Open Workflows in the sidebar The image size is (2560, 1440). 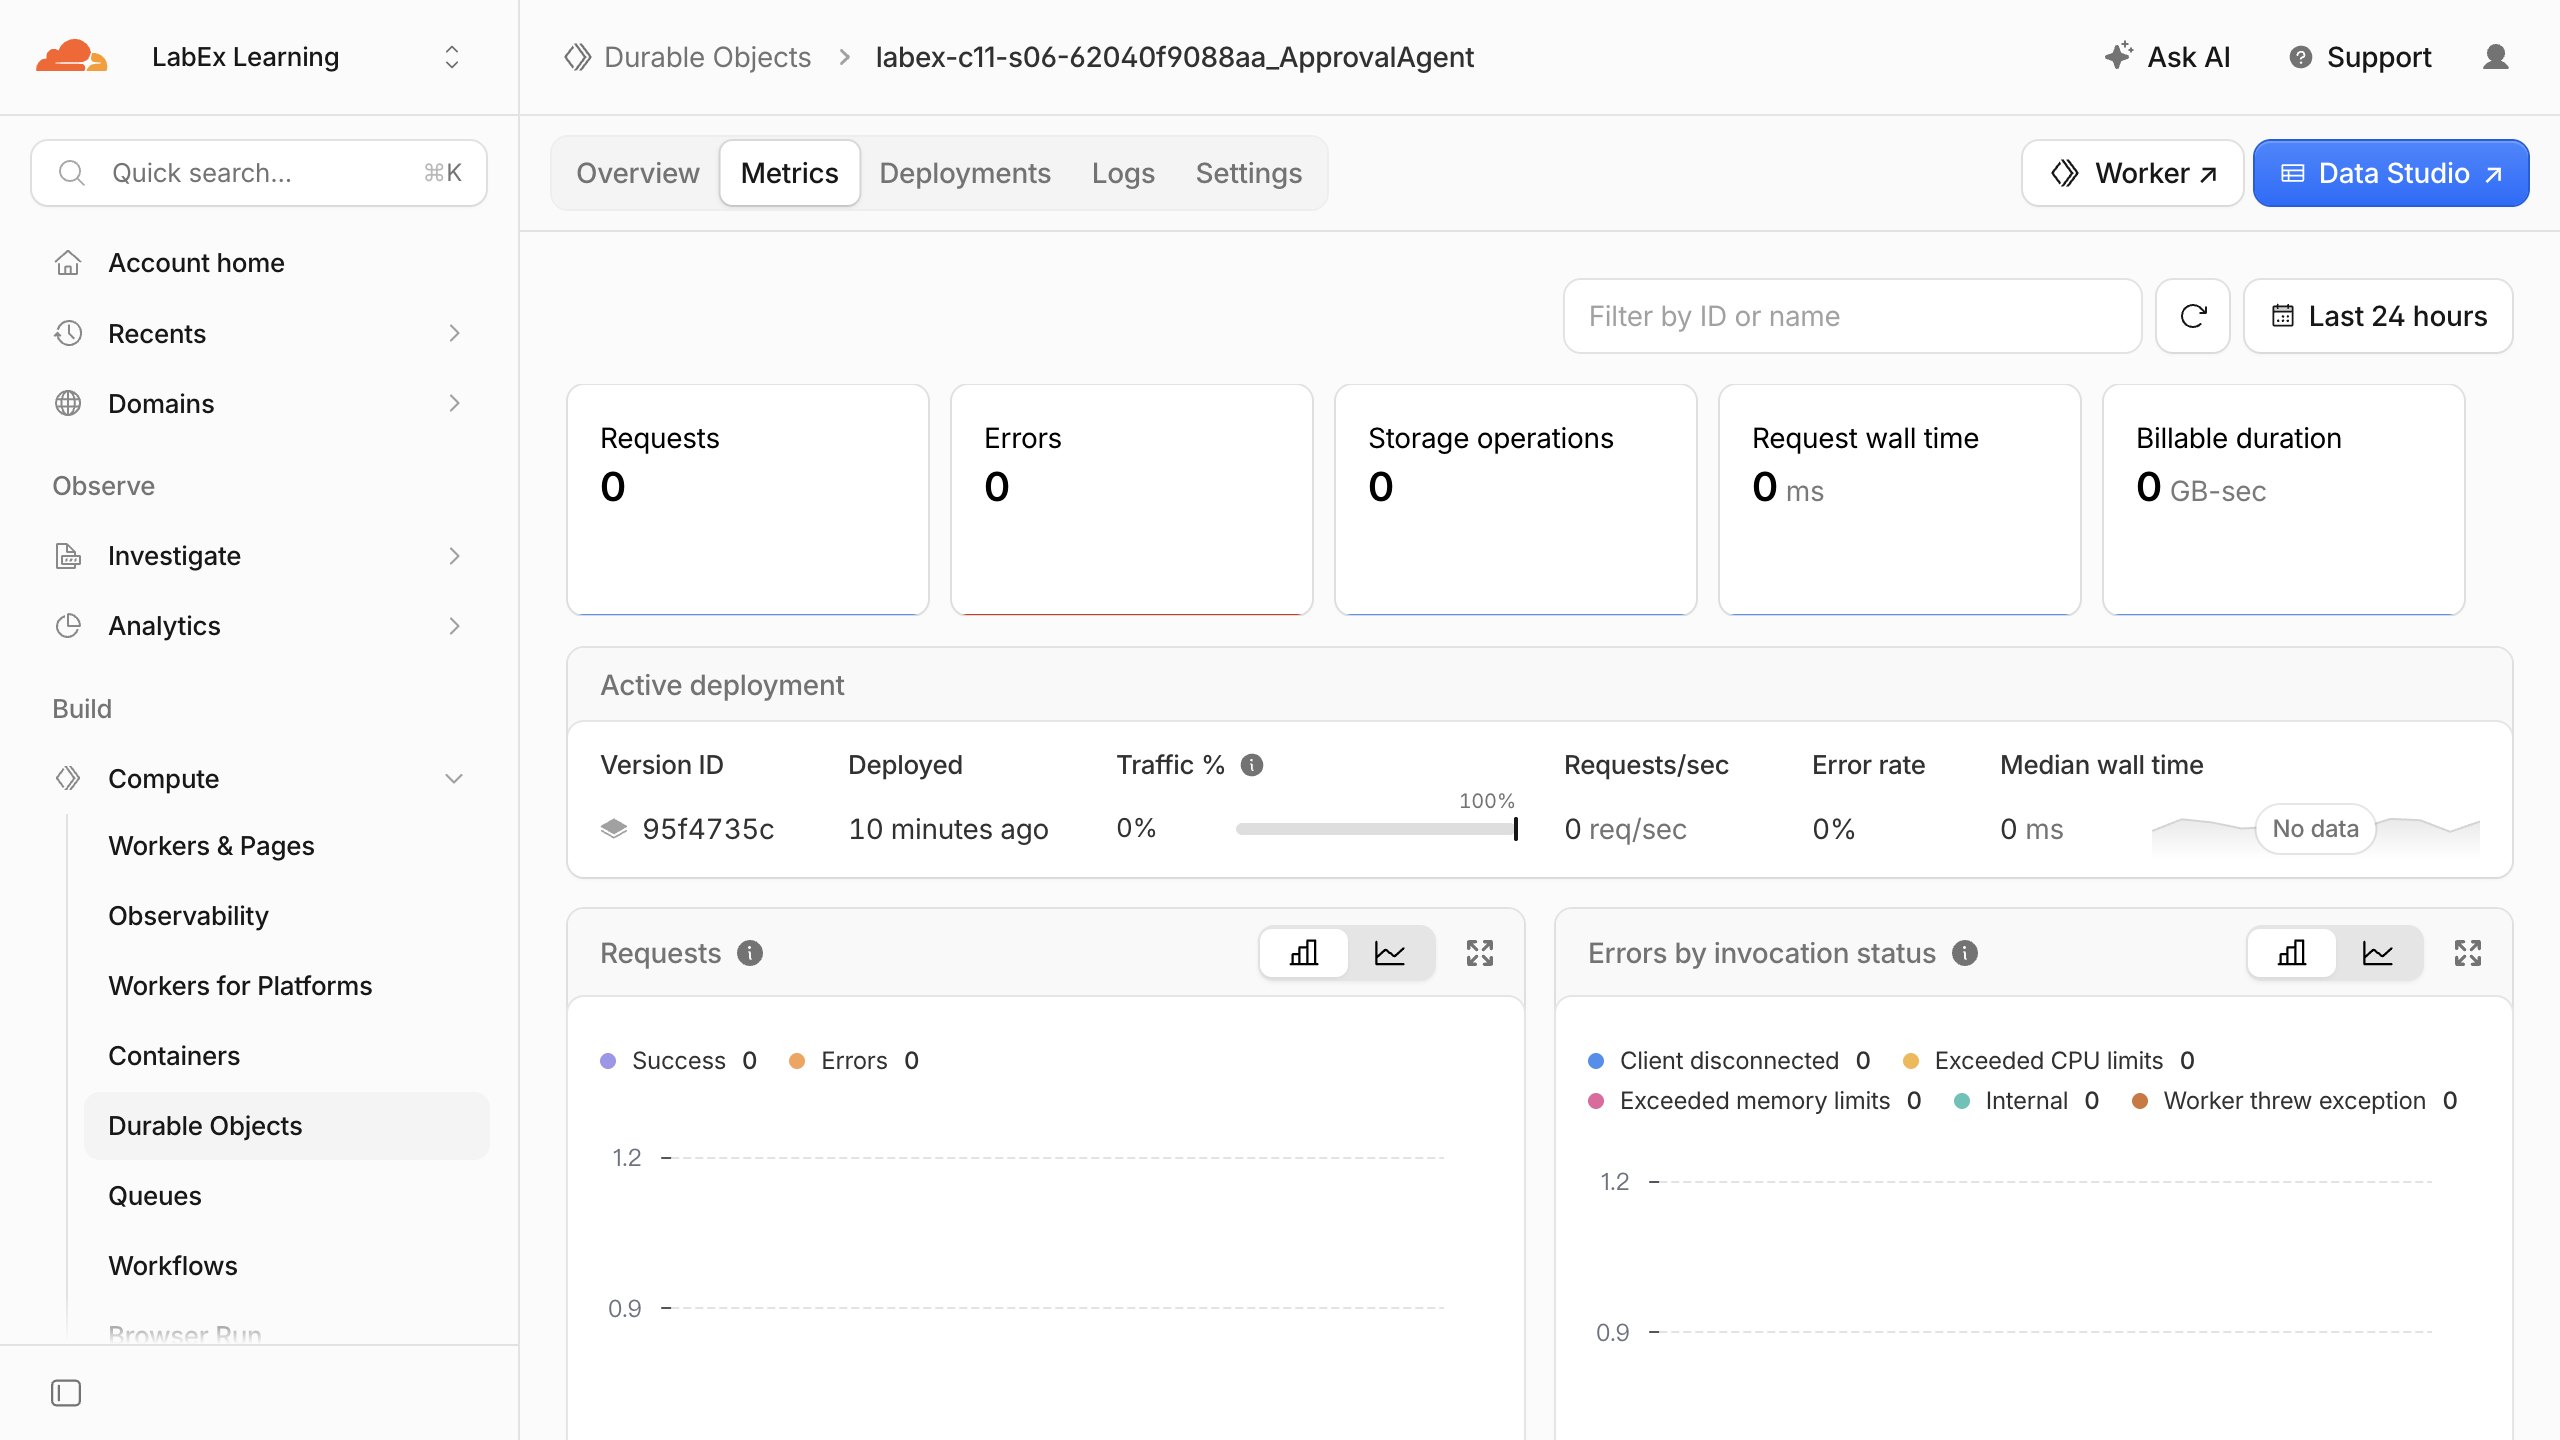173,1266
